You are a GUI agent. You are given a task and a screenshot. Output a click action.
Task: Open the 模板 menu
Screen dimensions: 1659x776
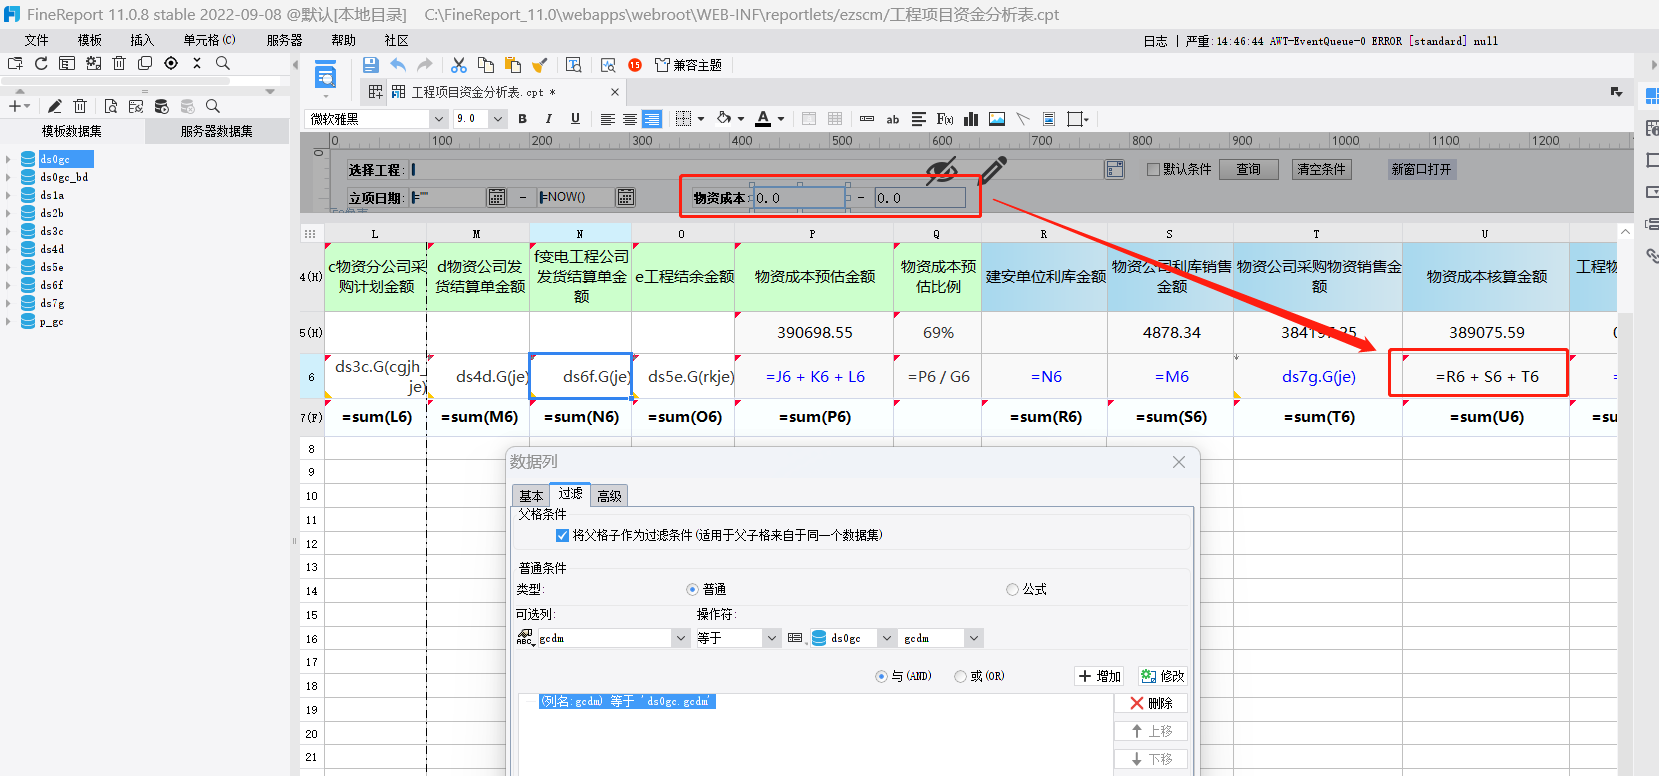(90, 40)
